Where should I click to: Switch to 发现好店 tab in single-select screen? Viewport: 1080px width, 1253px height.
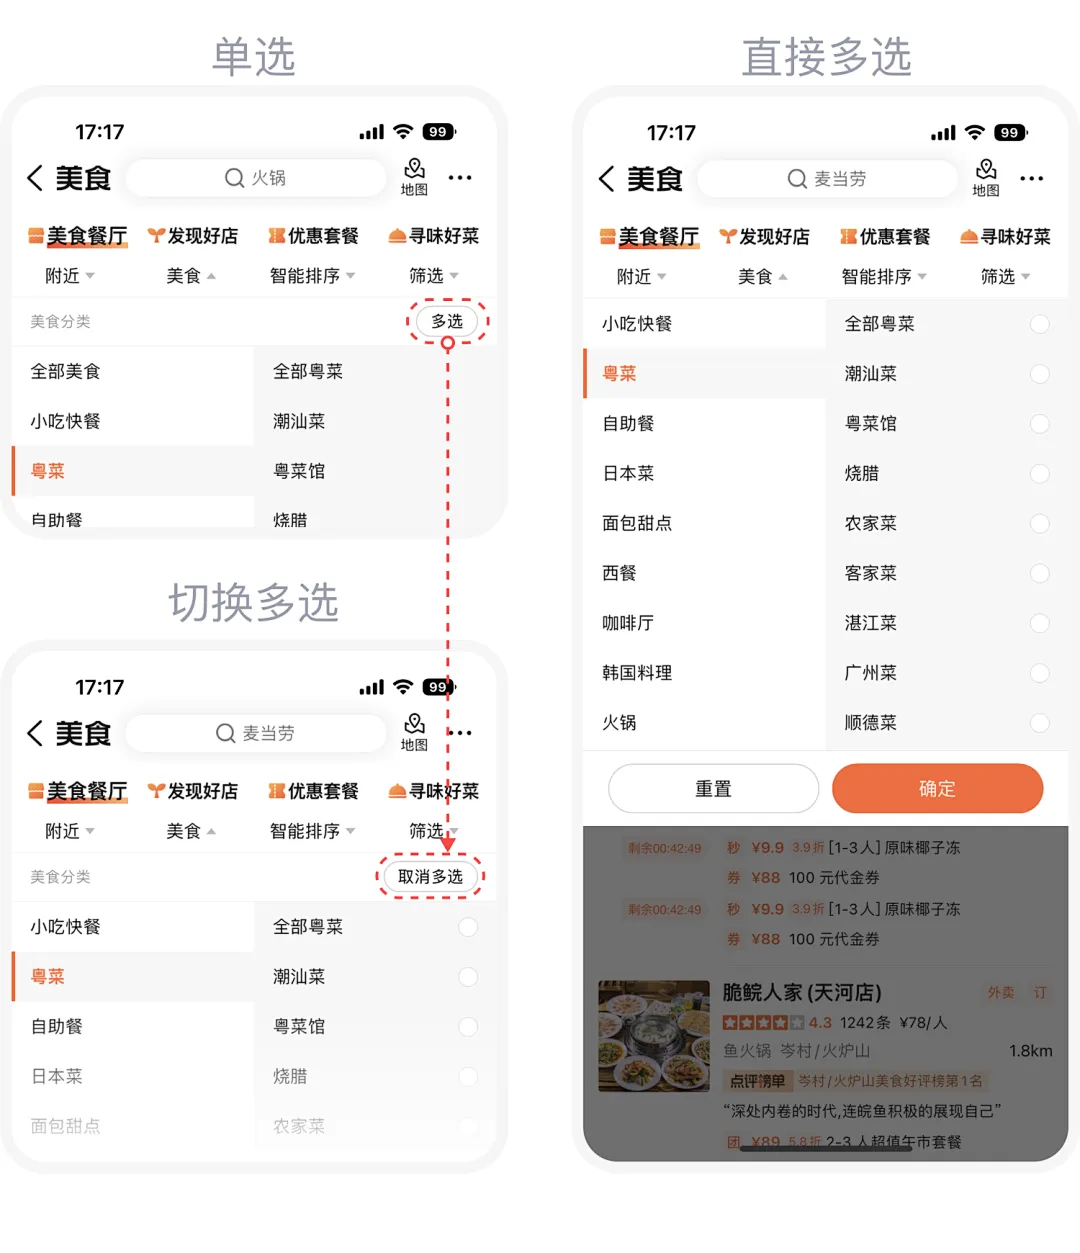tap(193, 236)
